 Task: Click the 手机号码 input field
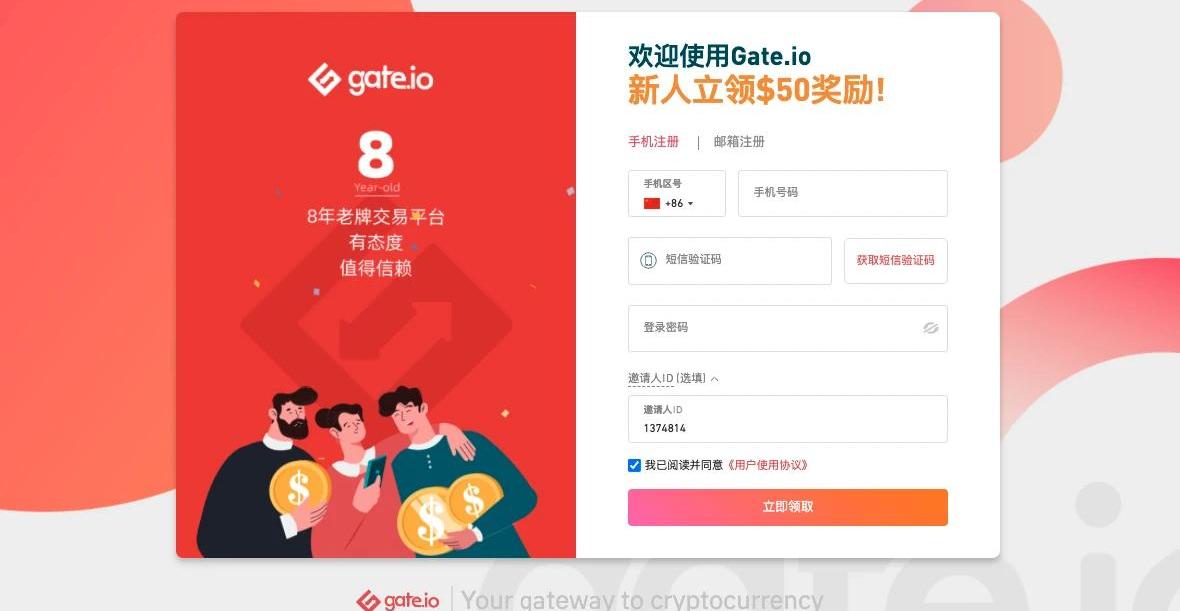(843, 193)
